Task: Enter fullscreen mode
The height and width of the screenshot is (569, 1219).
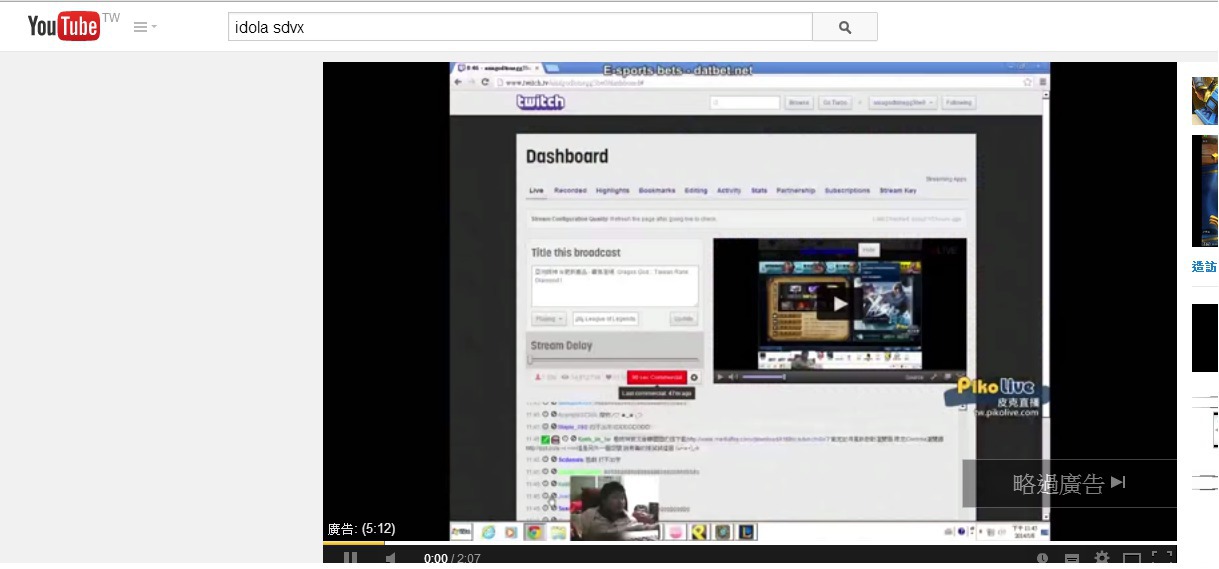Action: pyautogui.click(x=1162, y=558)
